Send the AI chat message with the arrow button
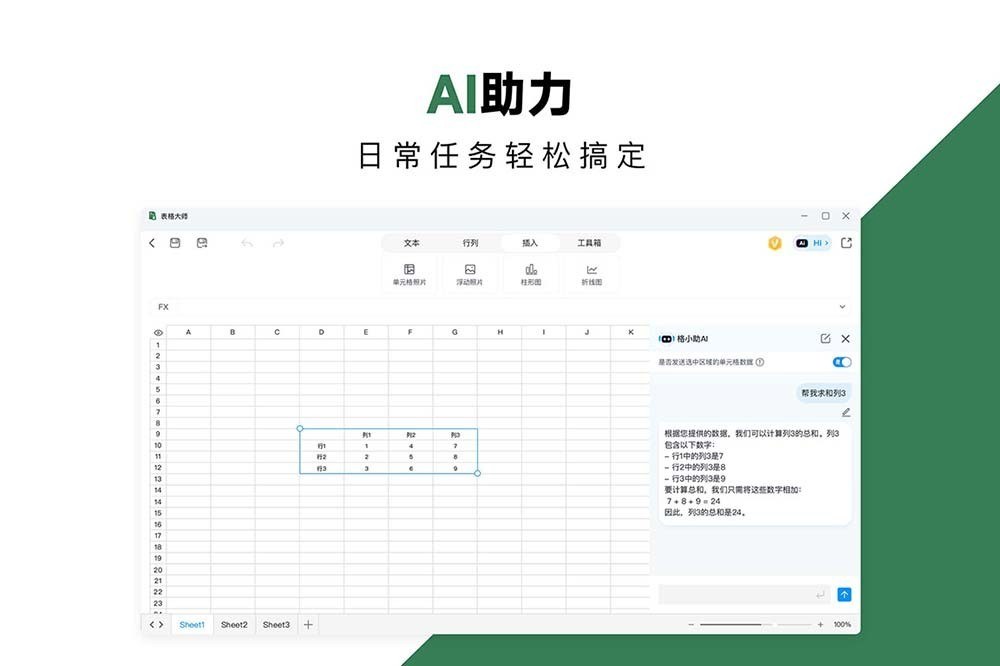Screen dimensions: 1000x666 (x=843, y=593)
